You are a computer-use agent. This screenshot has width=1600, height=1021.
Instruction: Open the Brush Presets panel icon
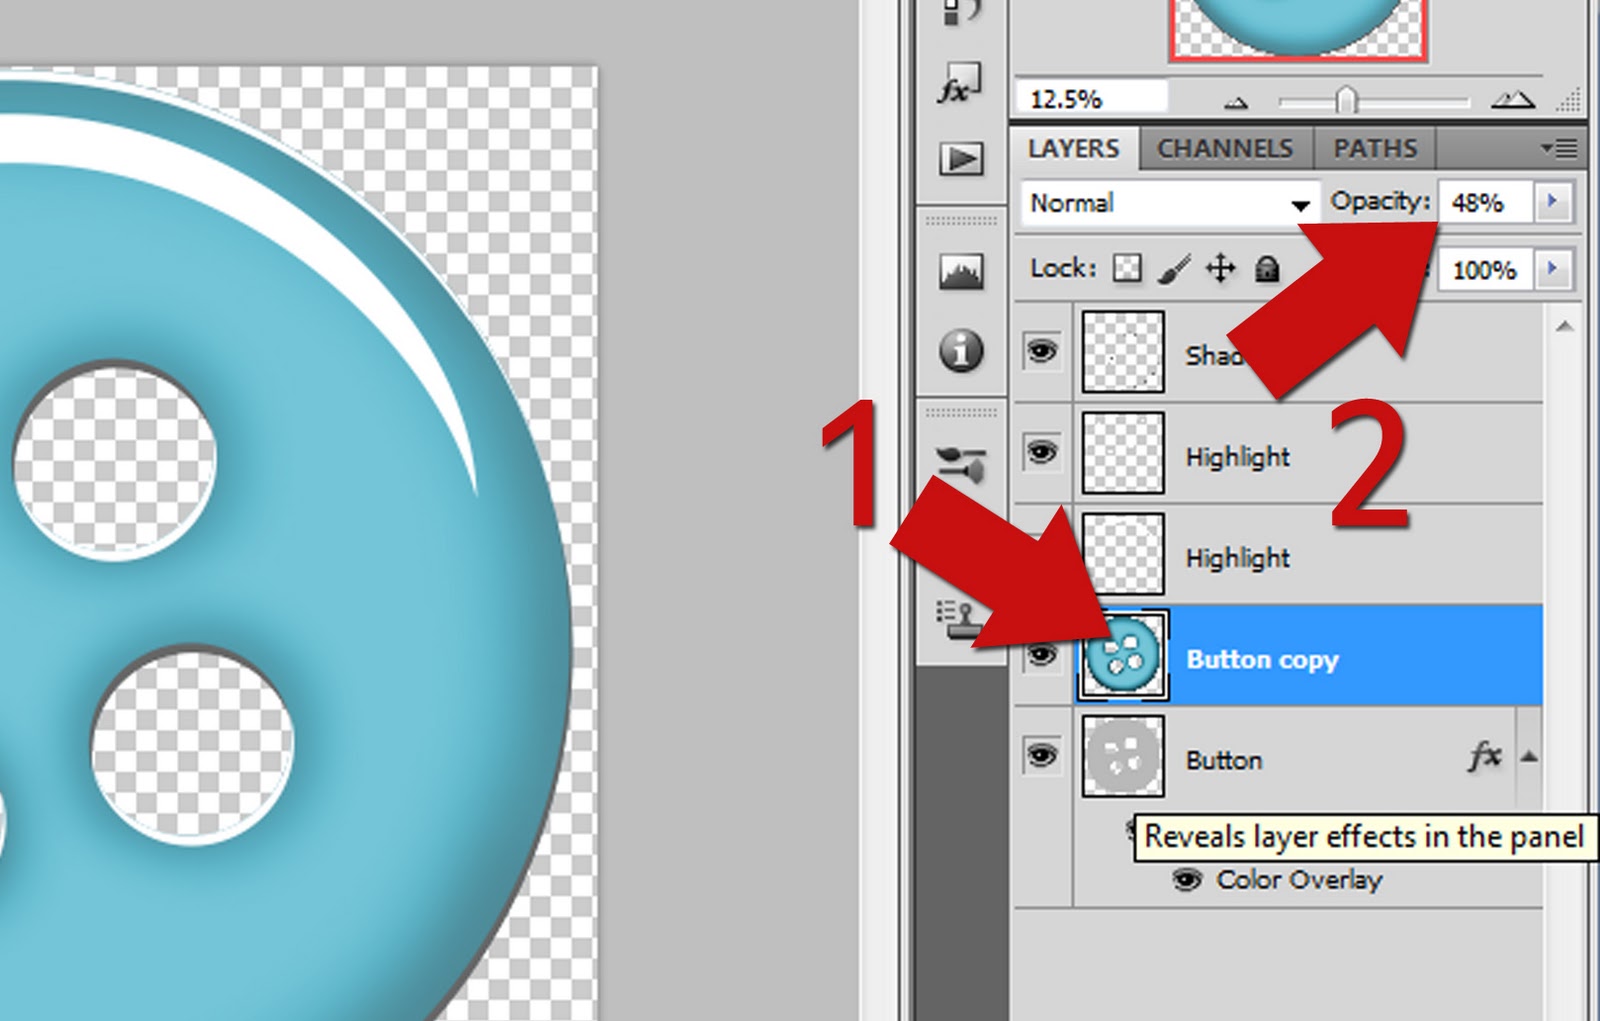click(961, 465)
